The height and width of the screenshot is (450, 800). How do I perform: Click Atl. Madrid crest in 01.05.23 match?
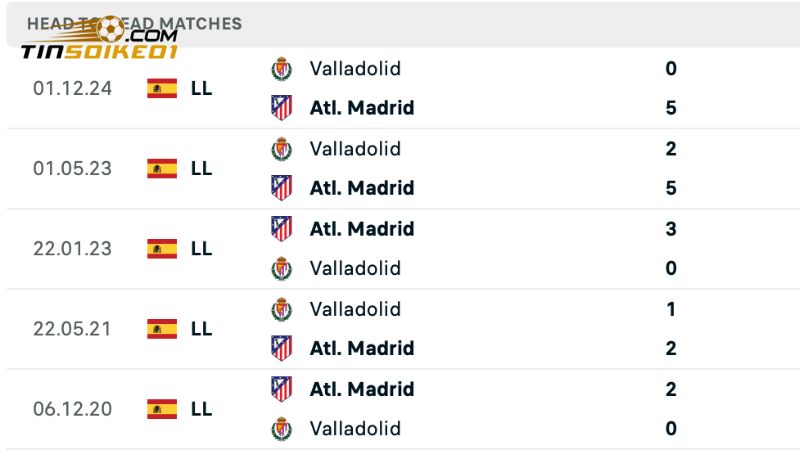tap(282, 188)
